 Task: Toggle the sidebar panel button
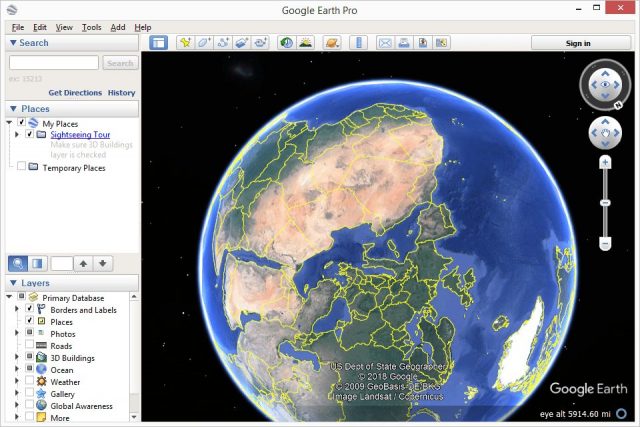click(x=158, y=43)
